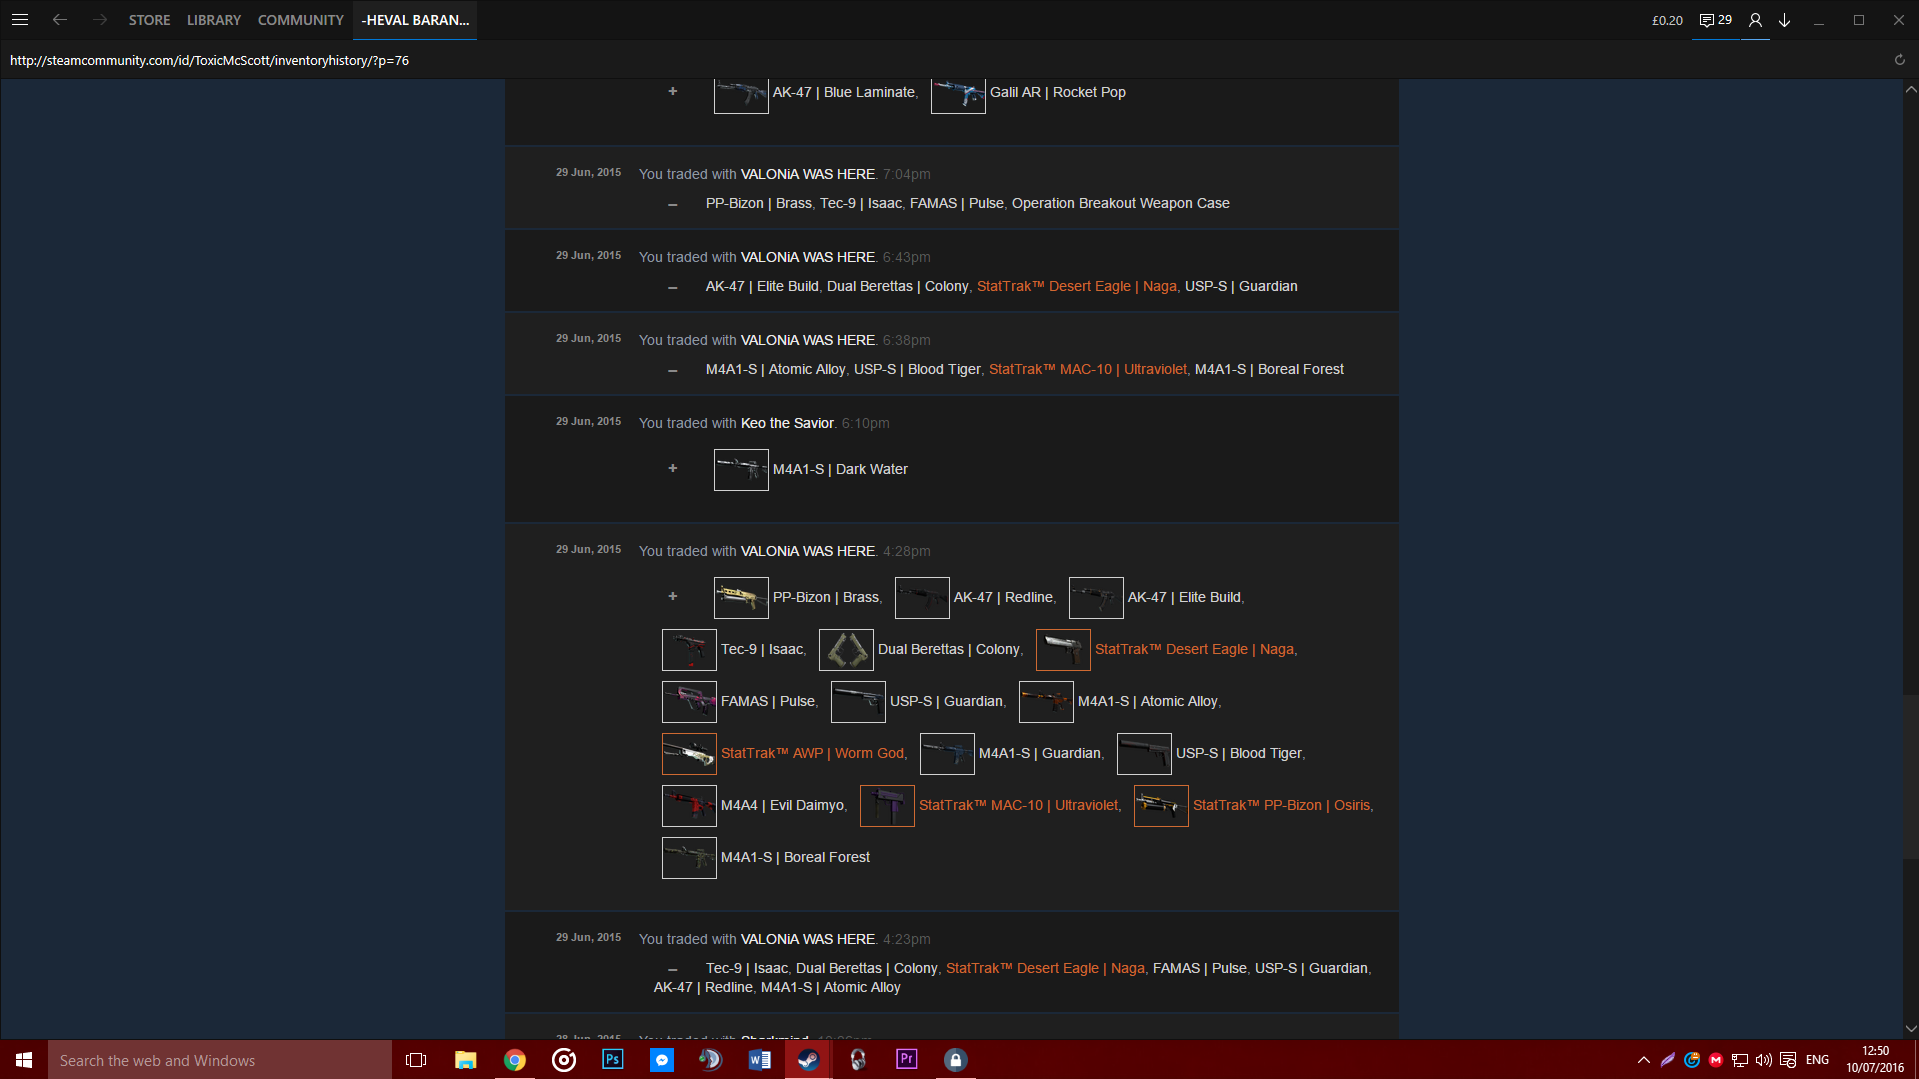
Task: Open Keo the Savior profile link
Action: [x=787, y=423]
